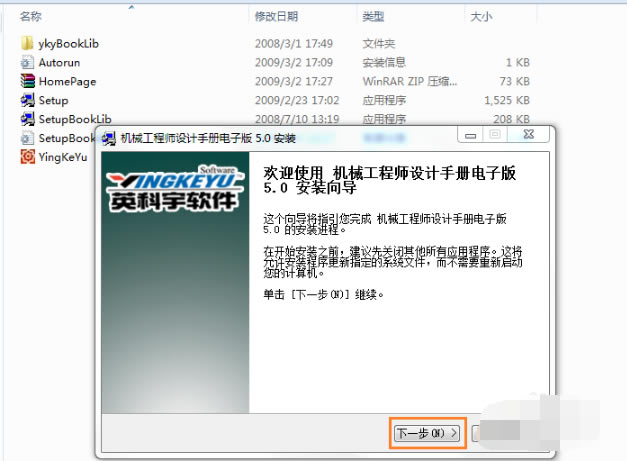The image size is (627, 461).
Task: Close the installer dialog window
Action: point(529,135)
